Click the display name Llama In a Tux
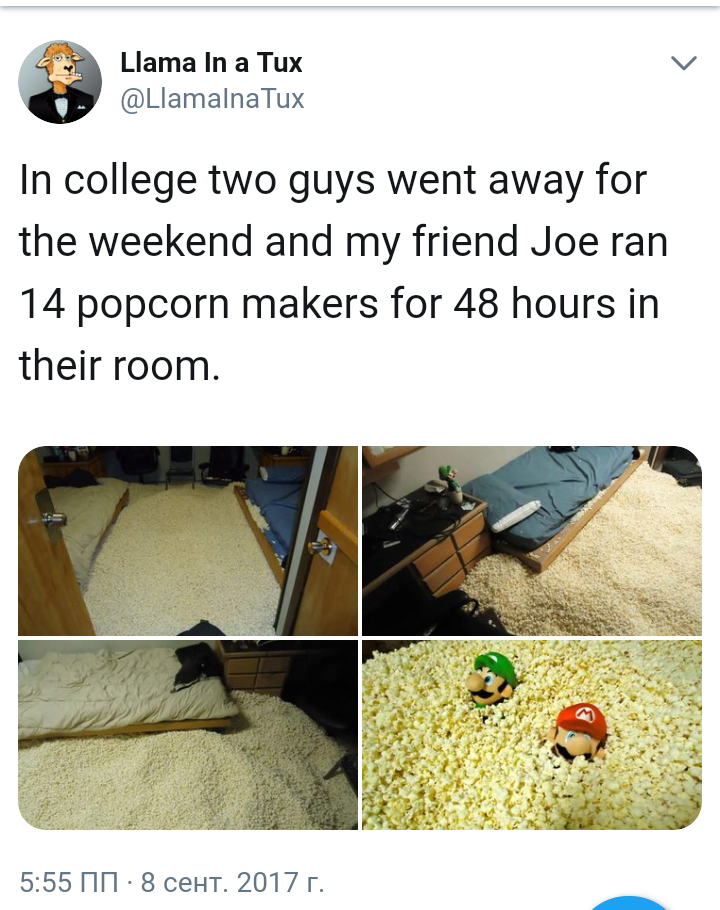The height and width of the screenshot is (910, 720). coord(211,62)
